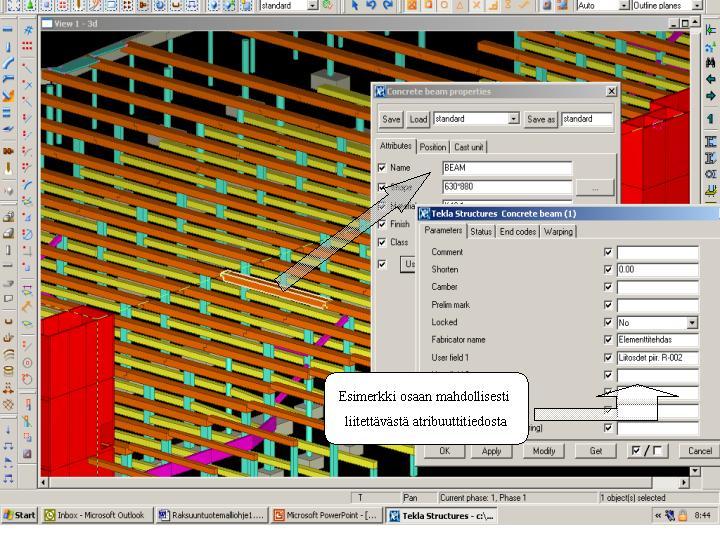Toggle the Prelim mark checkbox

coord(608,305)
